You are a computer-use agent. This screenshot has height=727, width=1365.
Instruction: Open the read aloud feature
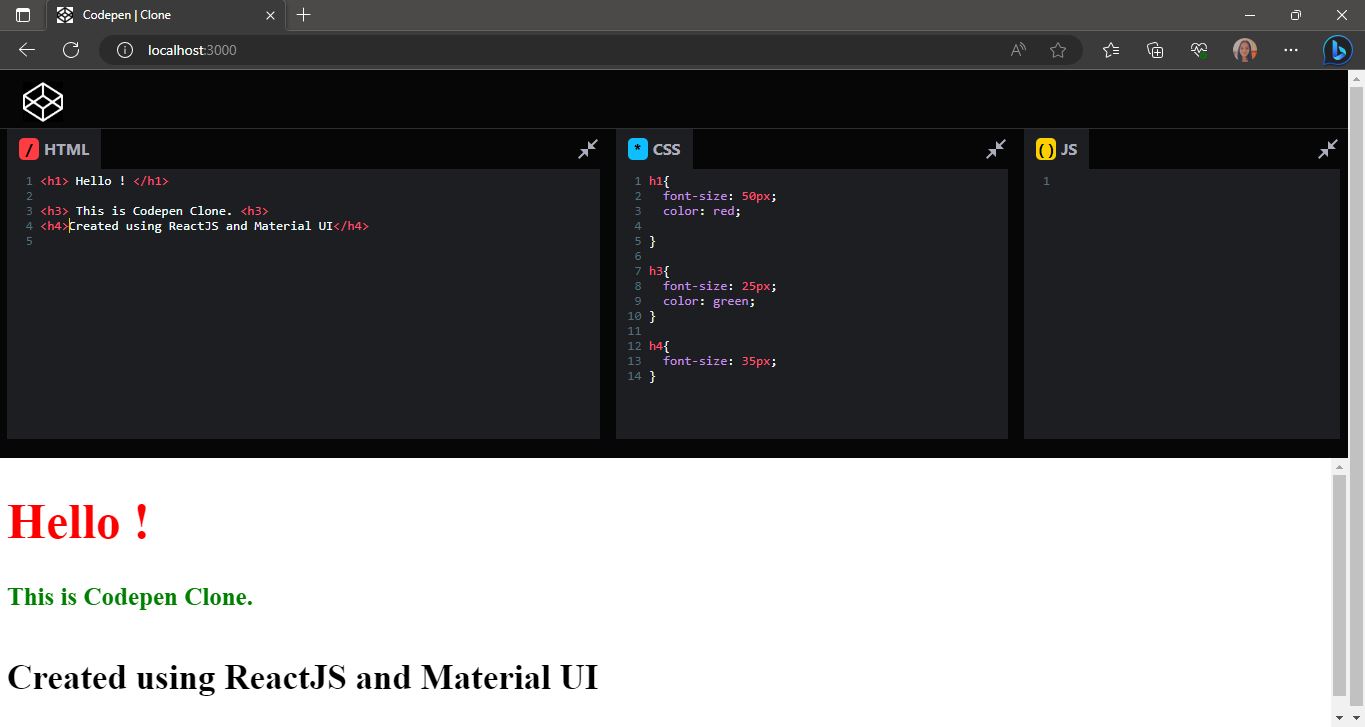[1018, 50]
